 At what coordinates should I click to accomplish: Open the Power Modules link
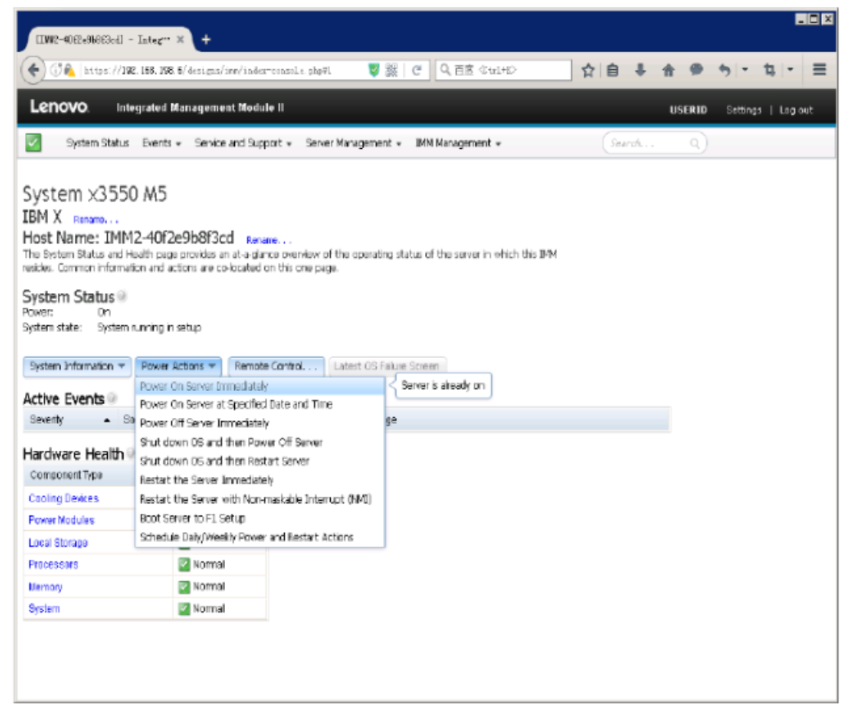(61, 520)
